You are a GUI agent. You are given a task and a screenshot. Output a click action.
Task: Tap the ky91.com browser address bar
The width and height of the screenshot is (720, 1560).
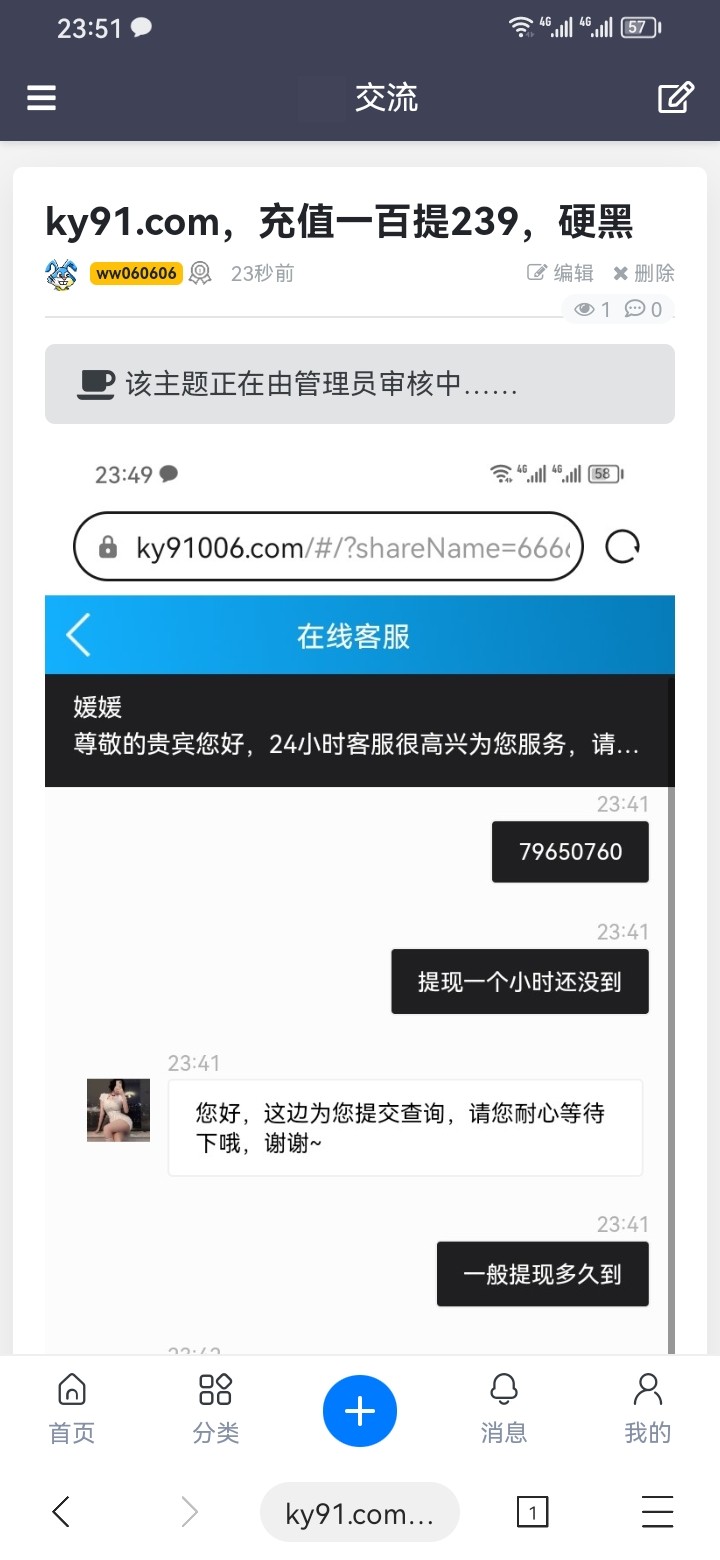pos(360,1512)
